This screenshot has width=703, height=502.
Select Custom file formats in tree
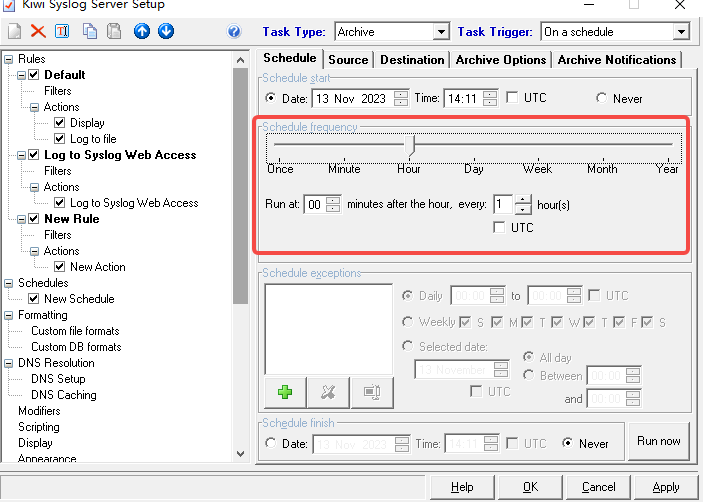(x=75, y=331)
